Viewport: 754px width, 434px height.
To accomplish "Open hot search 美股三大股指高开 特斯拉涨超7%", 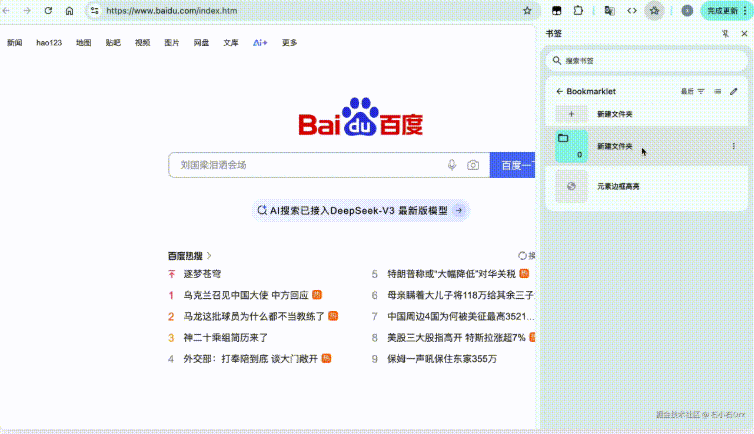I will tap(456, 337).
